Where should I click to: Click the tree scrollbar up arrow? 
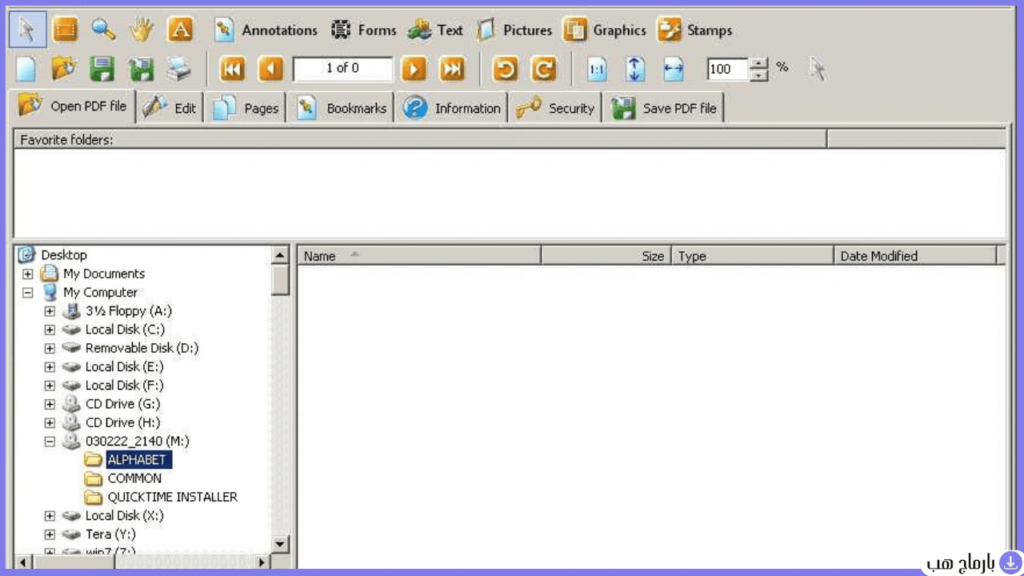pyautogui.click(x=280, y=255)
